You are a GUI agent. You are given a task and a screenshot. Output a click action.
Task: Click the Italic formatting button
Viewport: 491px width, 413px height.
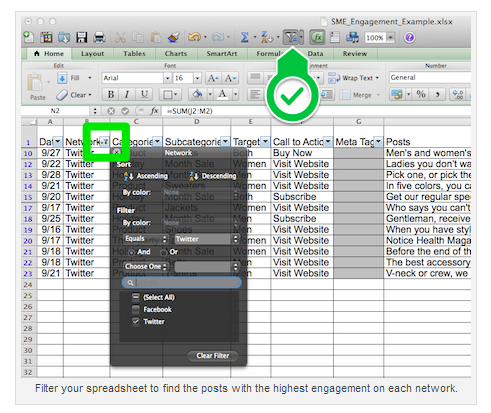pyautogui.click(x=127, y=95)
